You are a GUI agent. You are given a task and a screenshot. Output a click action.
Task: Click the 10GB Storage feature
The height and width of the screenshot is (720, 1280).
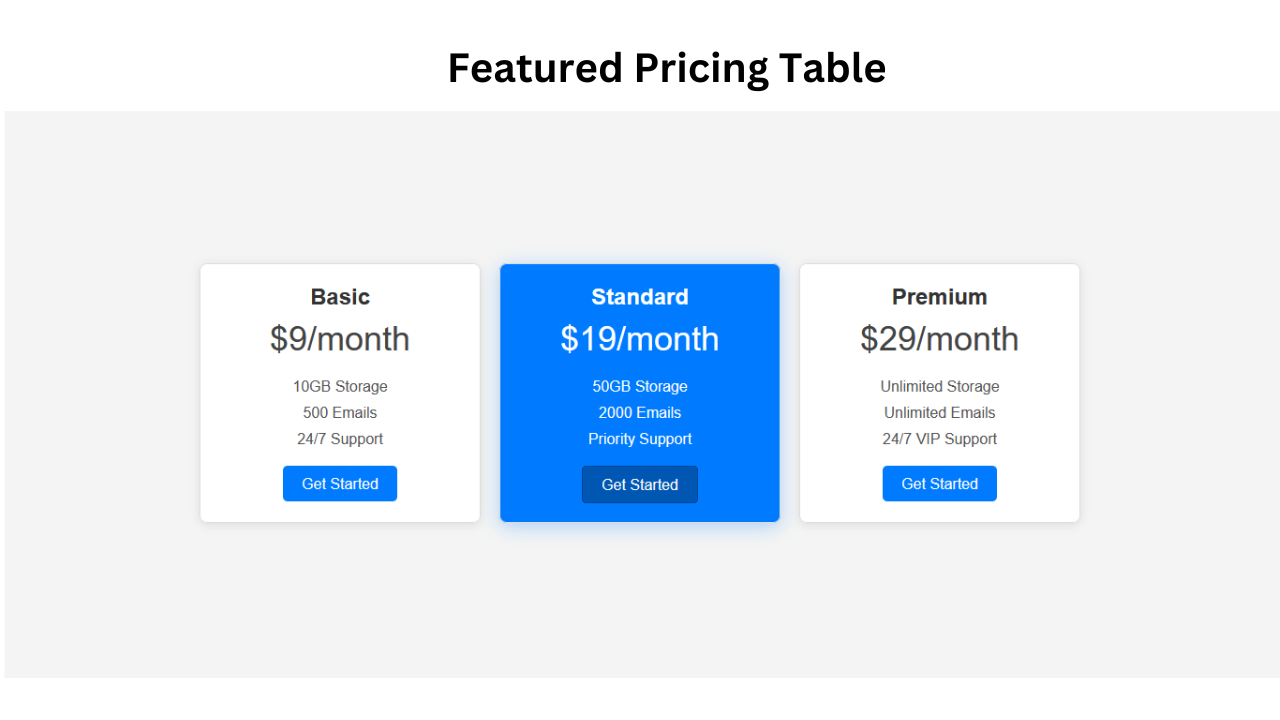tap(340, 387)
